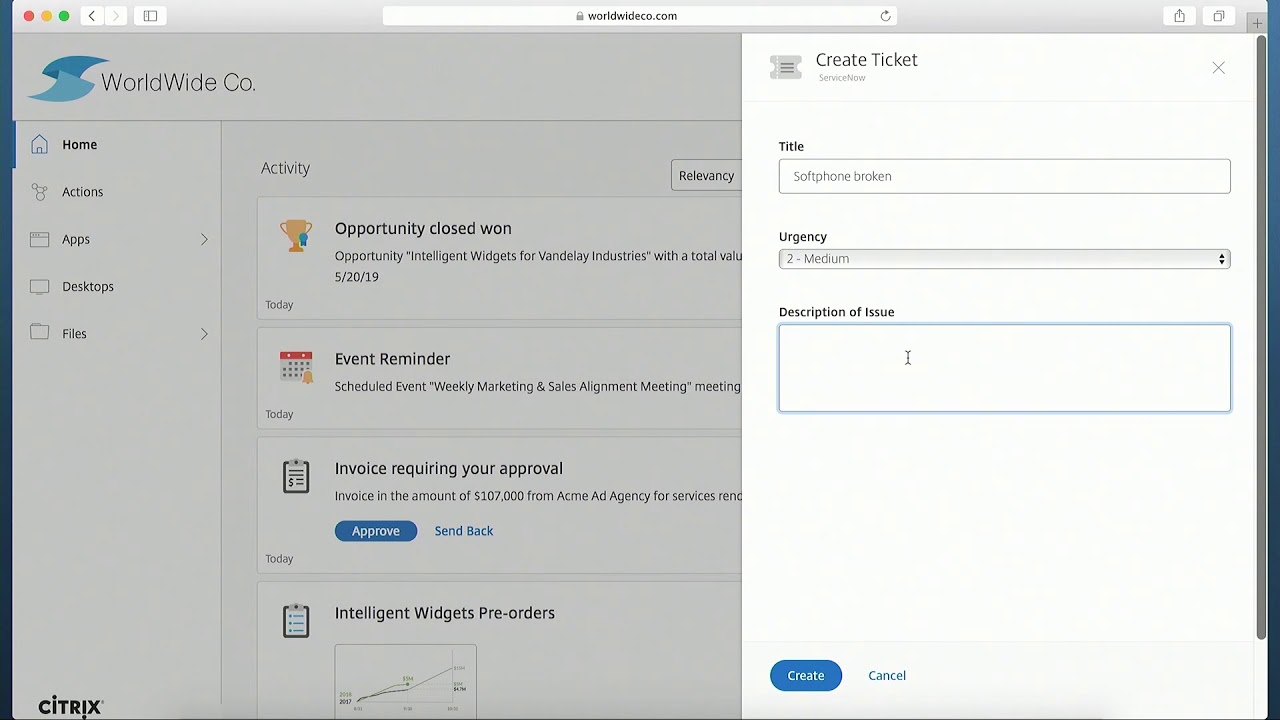Viewport: 1280px width, 720px height.
Task: Click the Actions icon in sidebar
Action: click(x=39, y=192)
